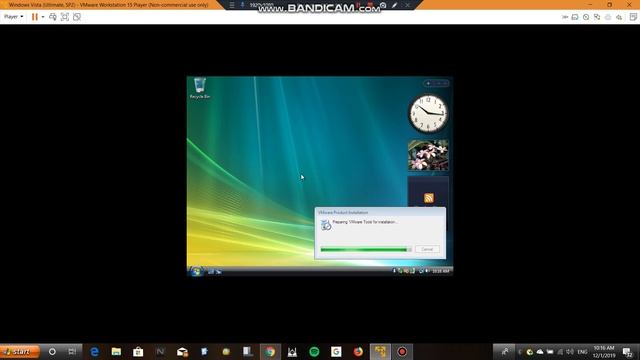The height and width of the screenshot is (360, 640).
Task: Open the host Action Center notifications
Action: pos(627,351)
